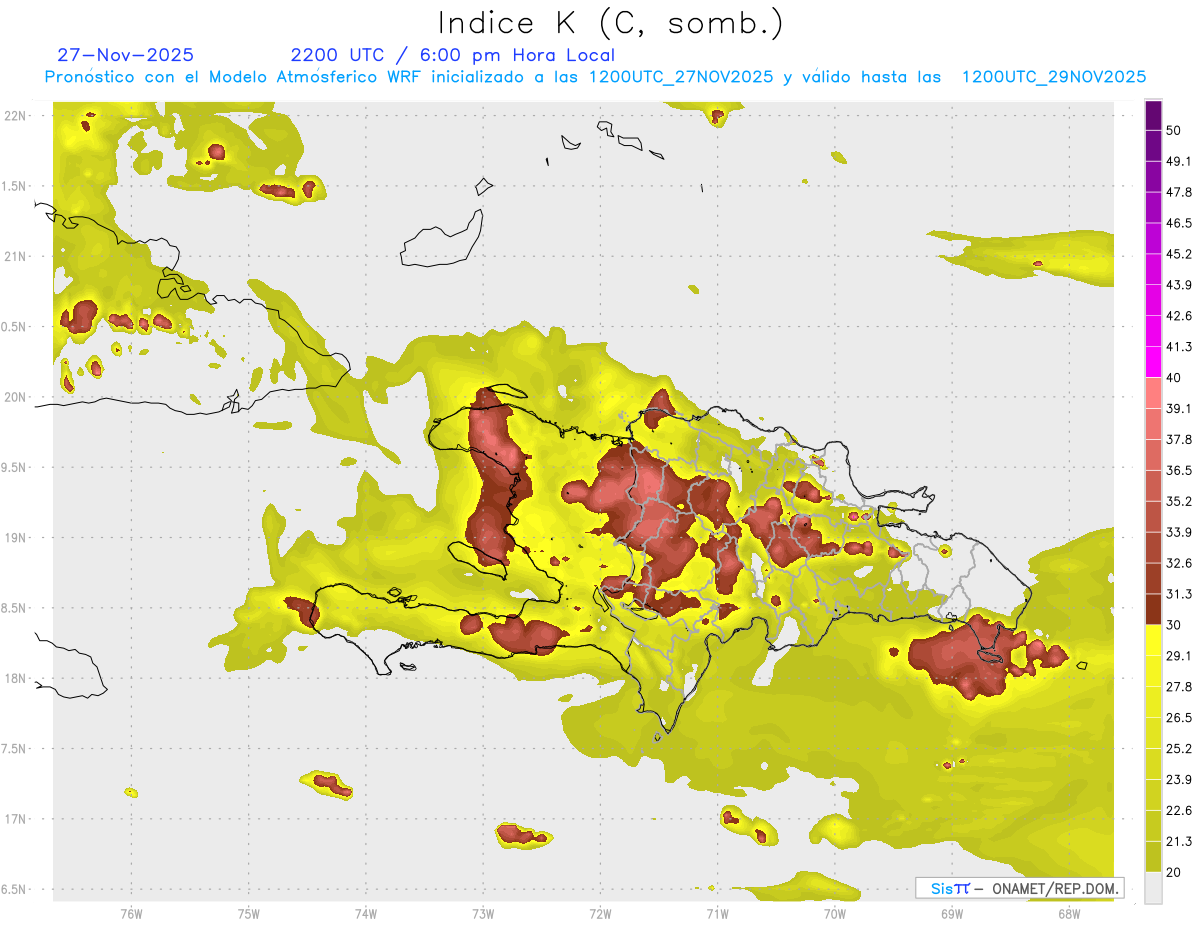Click the "19N" latitude label
The image size is (1200, 927).
pyautogui.click(x=16, y=538)
